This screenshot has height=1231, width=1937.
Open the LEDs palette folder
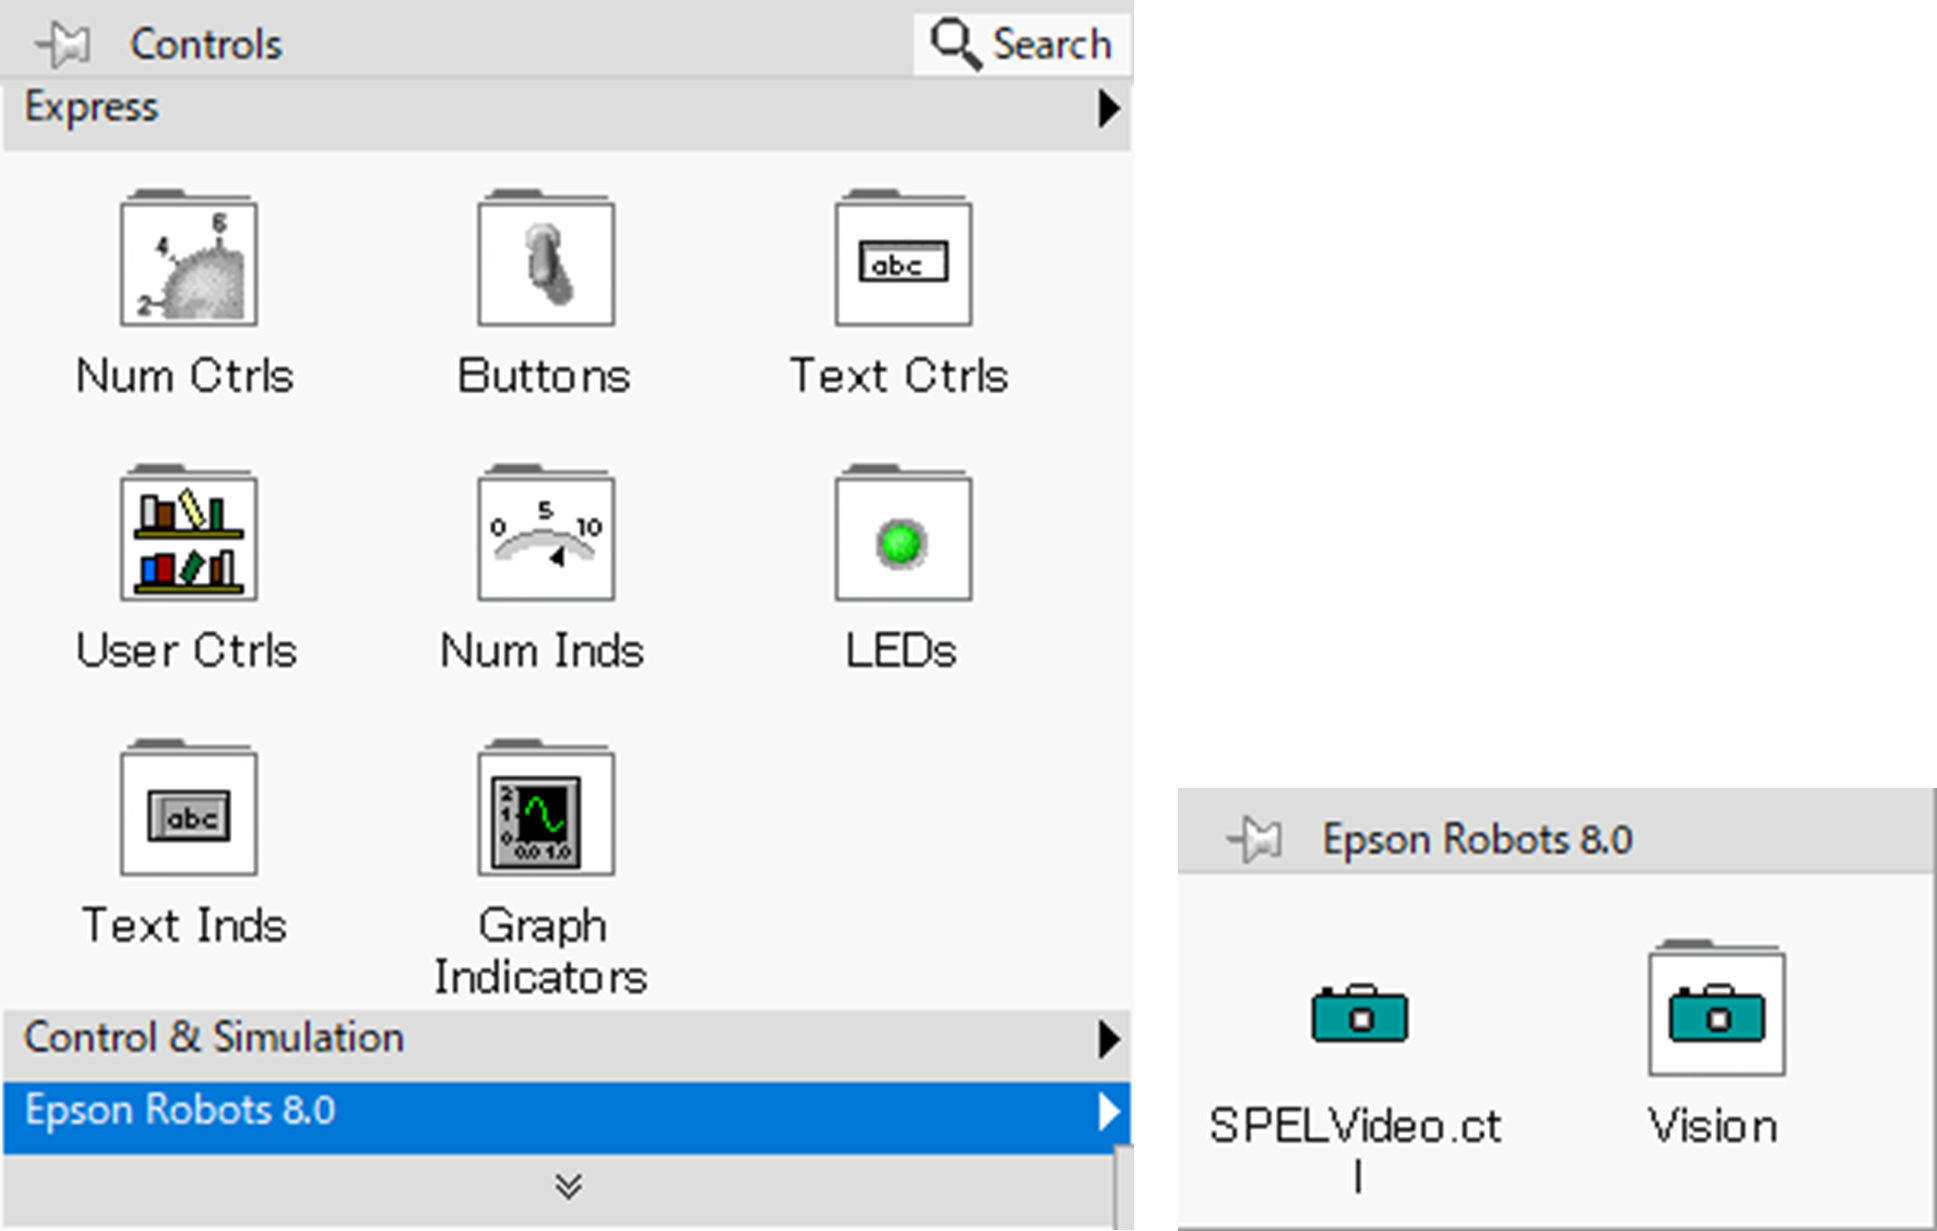point(903,537)
